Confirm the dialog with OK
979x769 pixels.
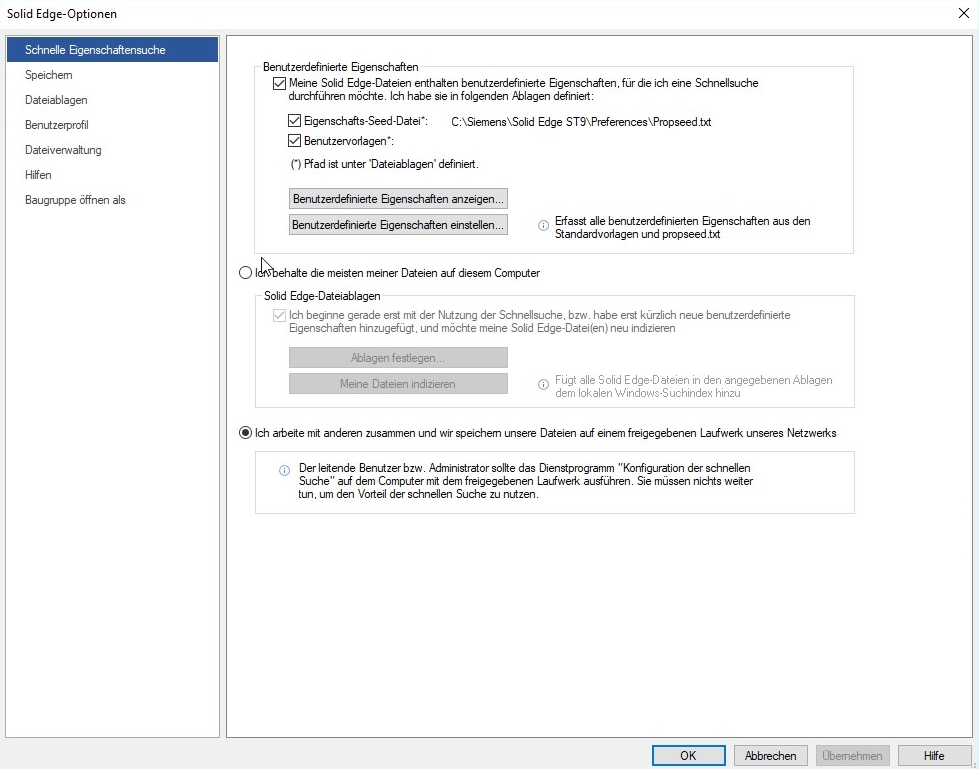click(689, 755)
